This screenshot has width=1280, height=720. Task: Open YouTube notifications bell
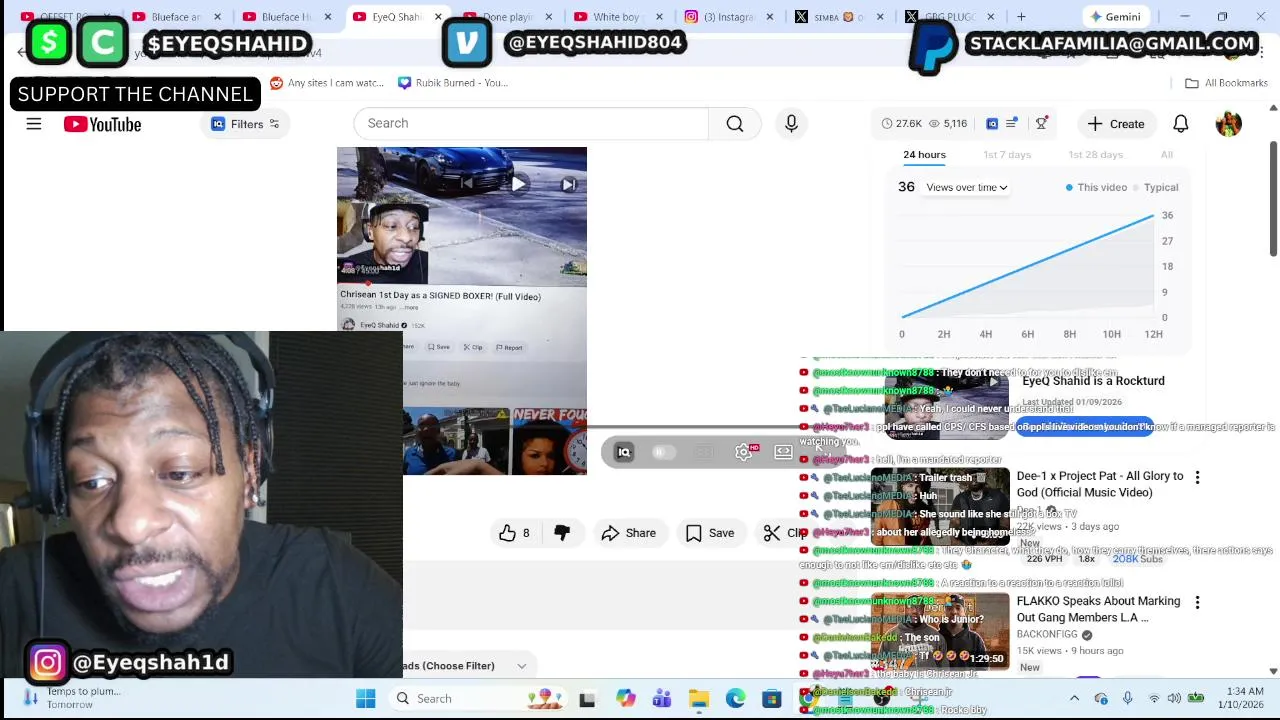click(1181, 124)
